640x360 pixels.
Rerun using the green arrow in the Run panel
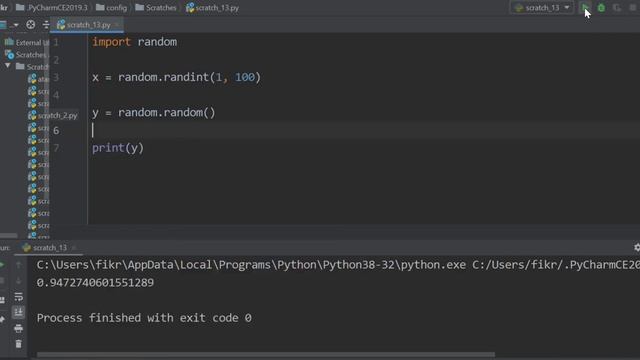tap(2, 265)
